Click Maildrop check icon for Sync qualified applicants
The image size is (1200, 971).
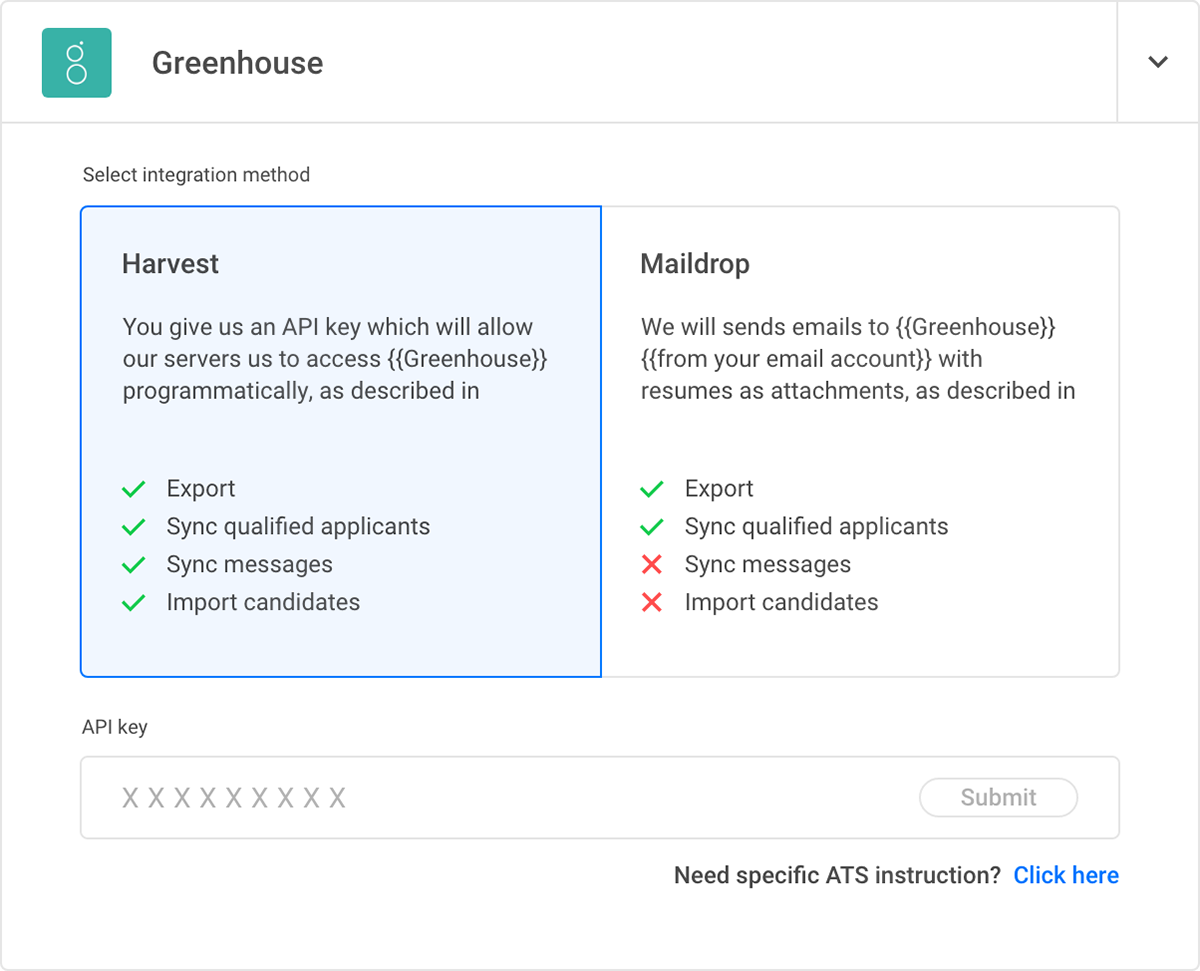tap(652, 527)
